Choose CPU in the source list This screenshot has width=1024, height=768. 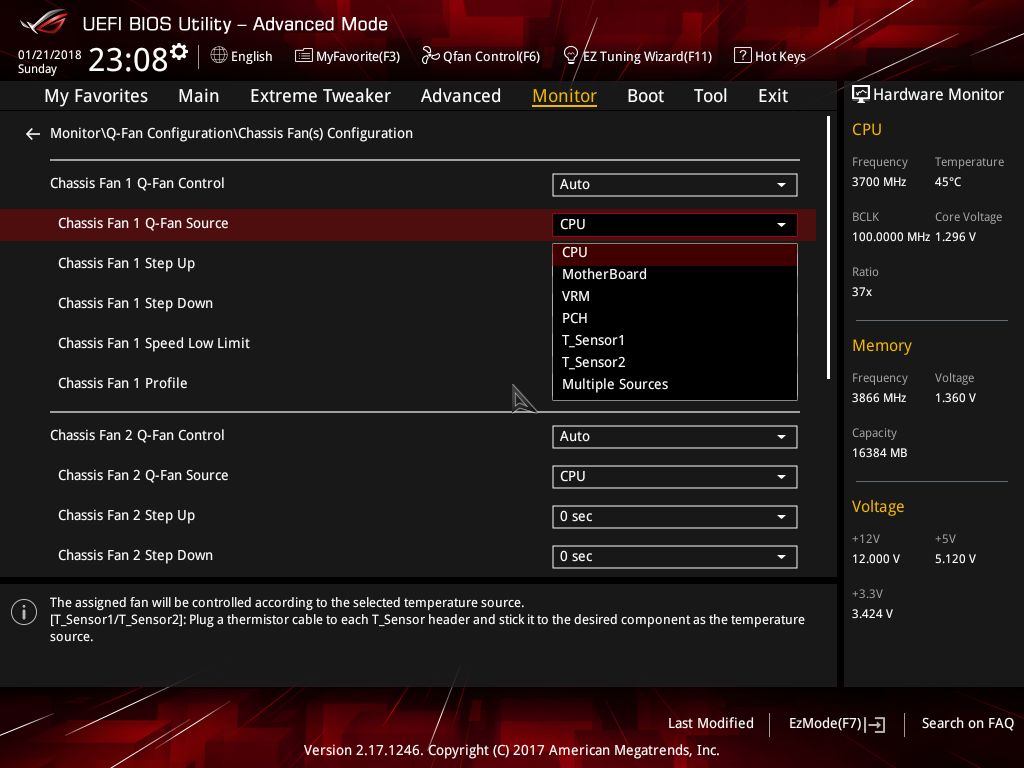[675, 253]
